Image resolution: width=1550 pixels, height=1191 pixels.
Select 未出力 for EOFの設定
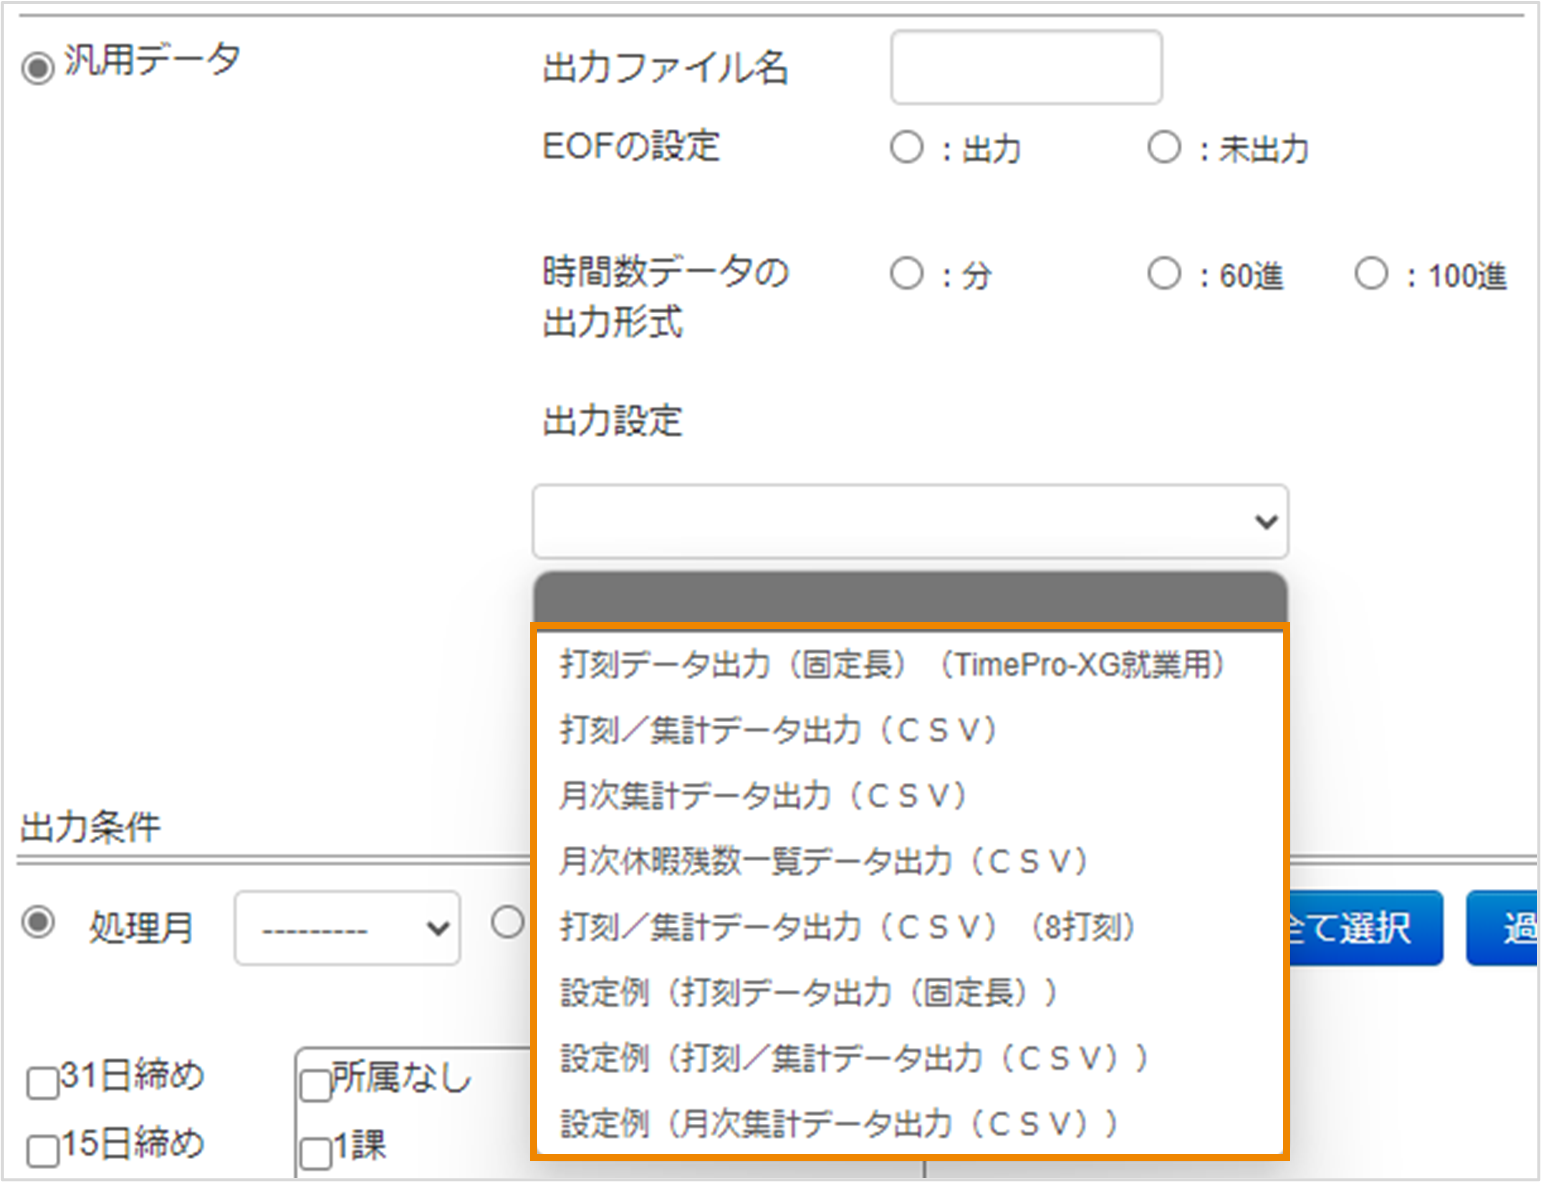[1164, 147]
